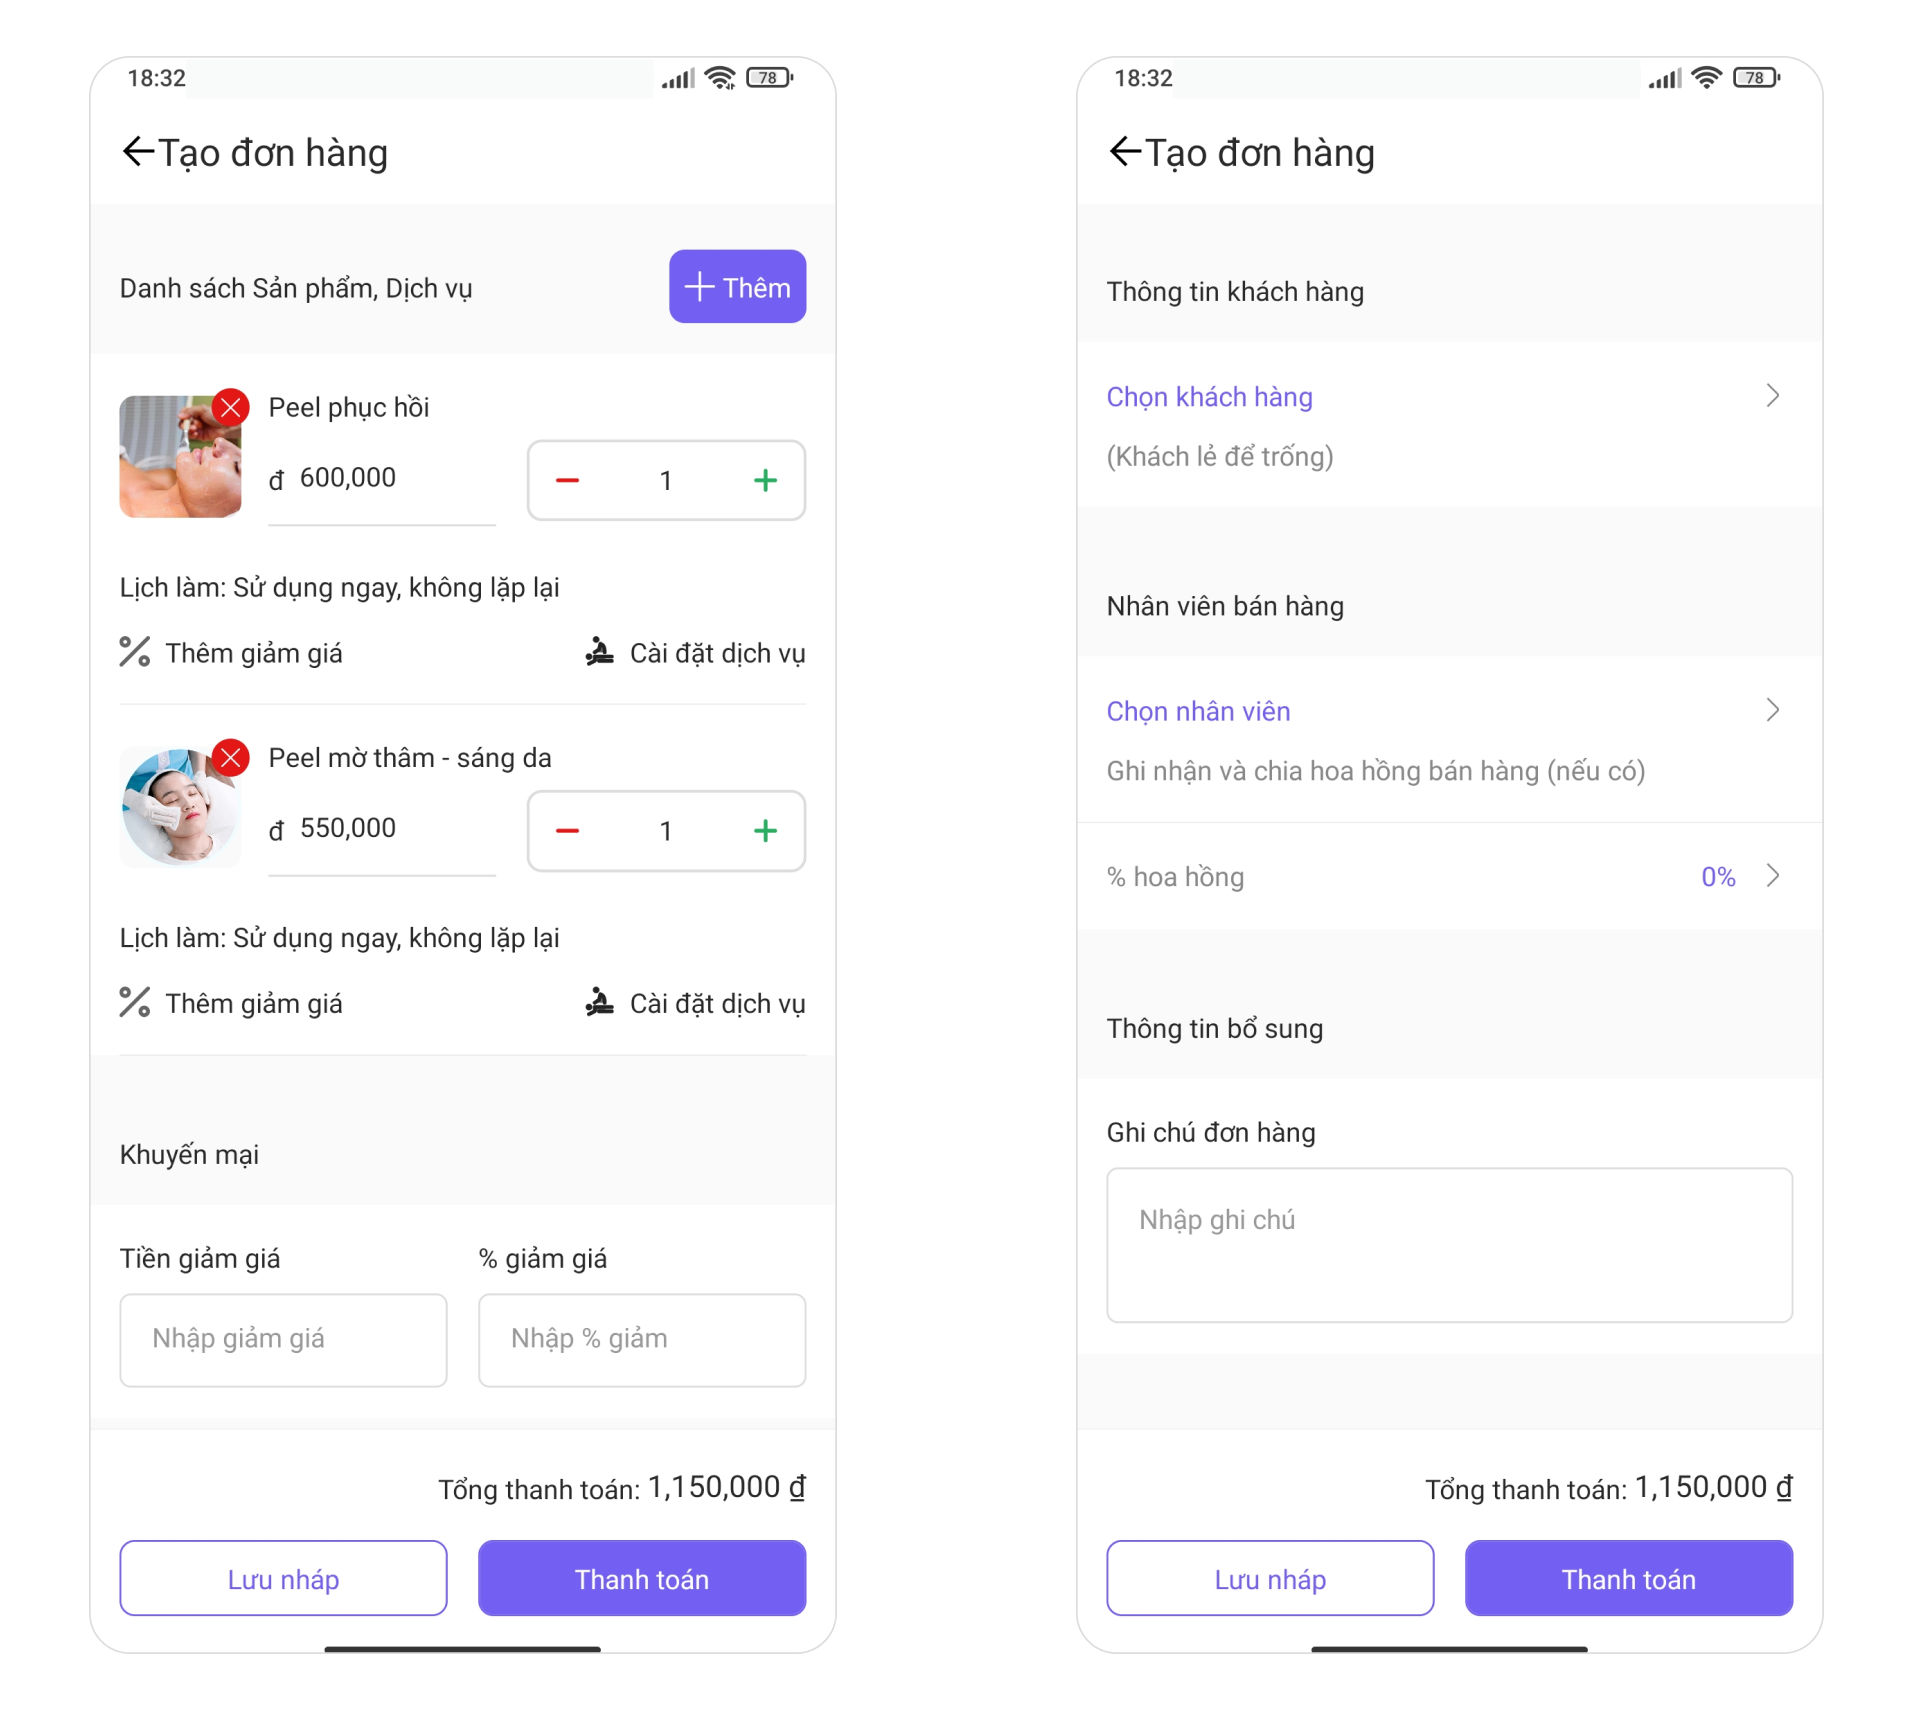Tap back arrow on right screen header
This screenshot has width=1920, height=1709.
pos(1125,152)
